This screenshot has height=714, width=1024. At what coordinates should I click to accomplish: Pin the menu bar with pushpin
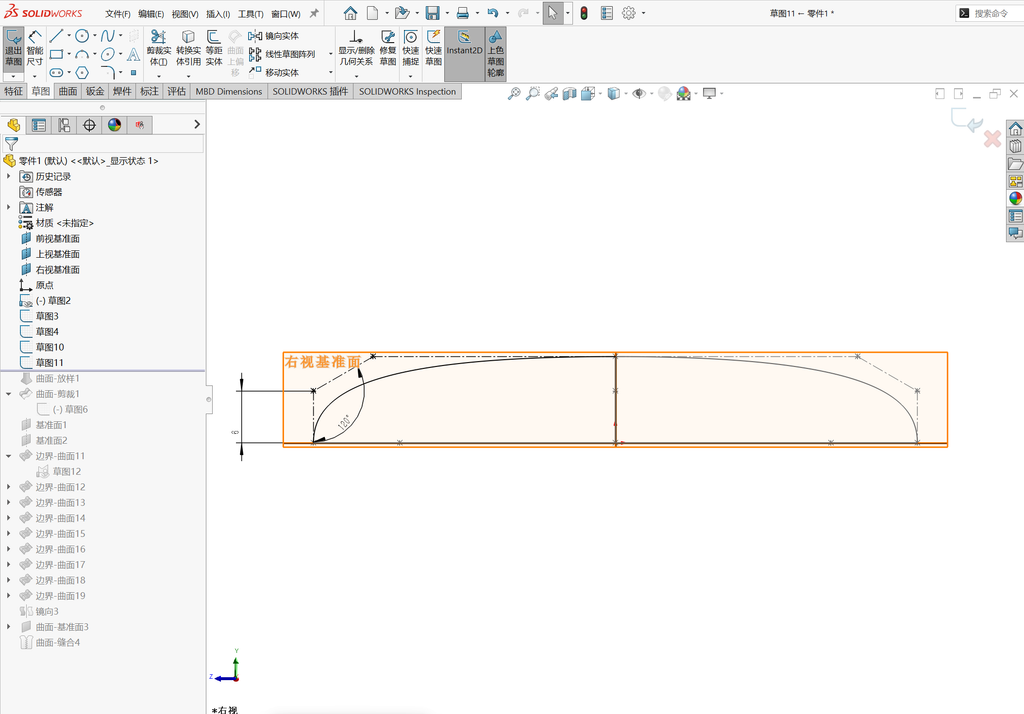314,13
